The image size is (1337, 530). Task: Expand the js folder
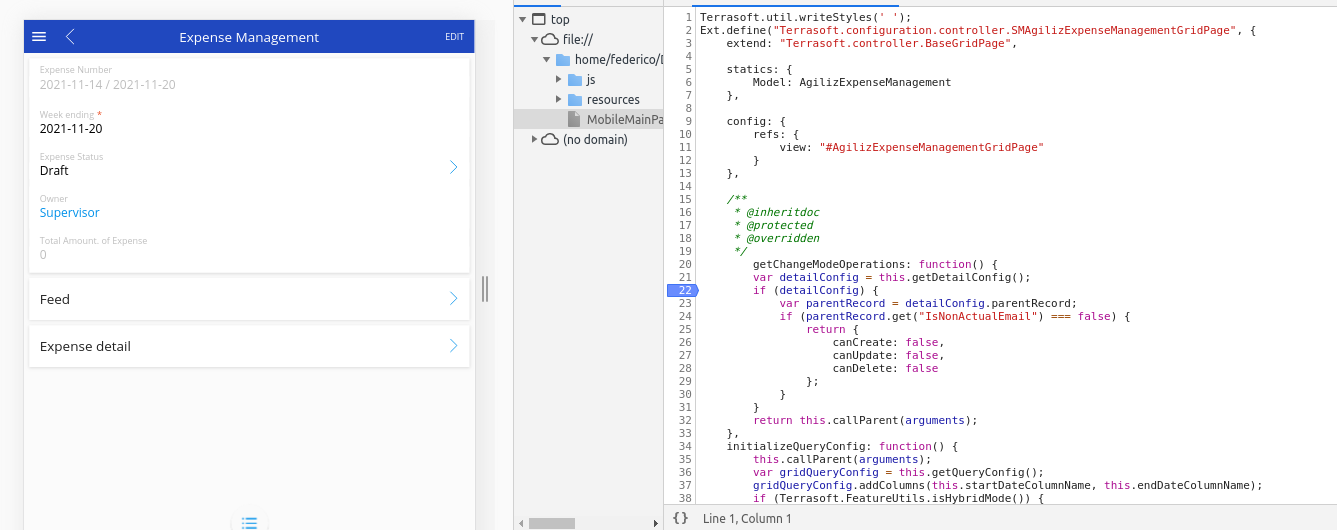tap(559, 79)
